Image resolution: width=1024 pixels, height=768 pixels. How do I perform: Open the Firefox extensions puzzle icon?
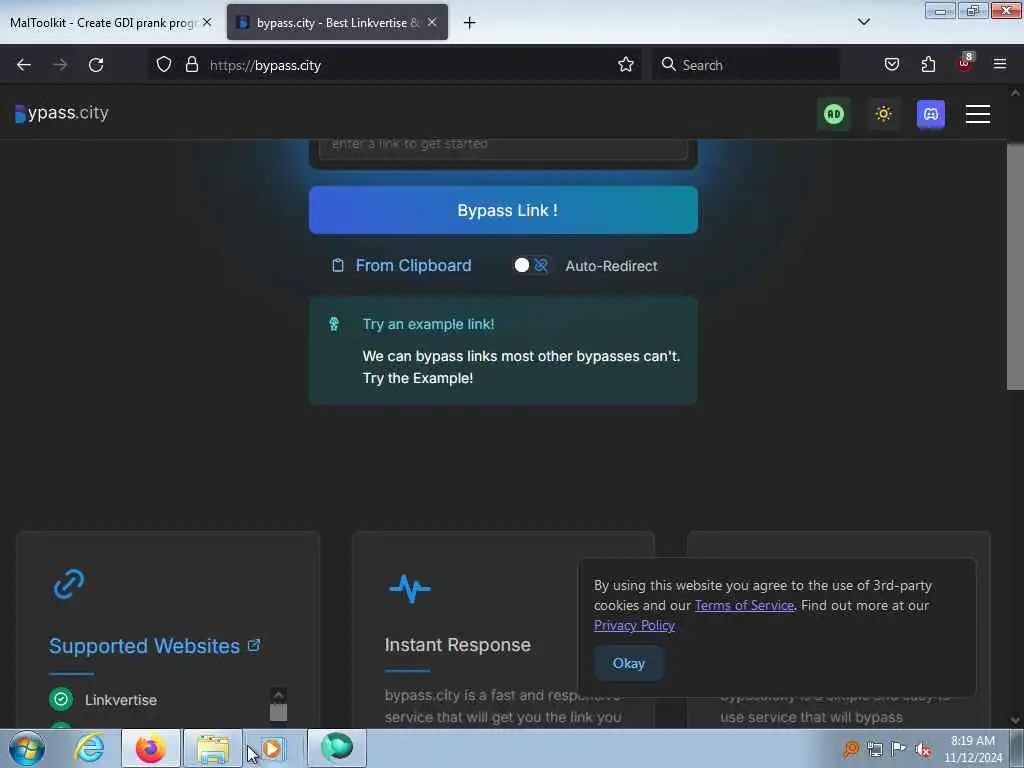(x=928, y=64)
